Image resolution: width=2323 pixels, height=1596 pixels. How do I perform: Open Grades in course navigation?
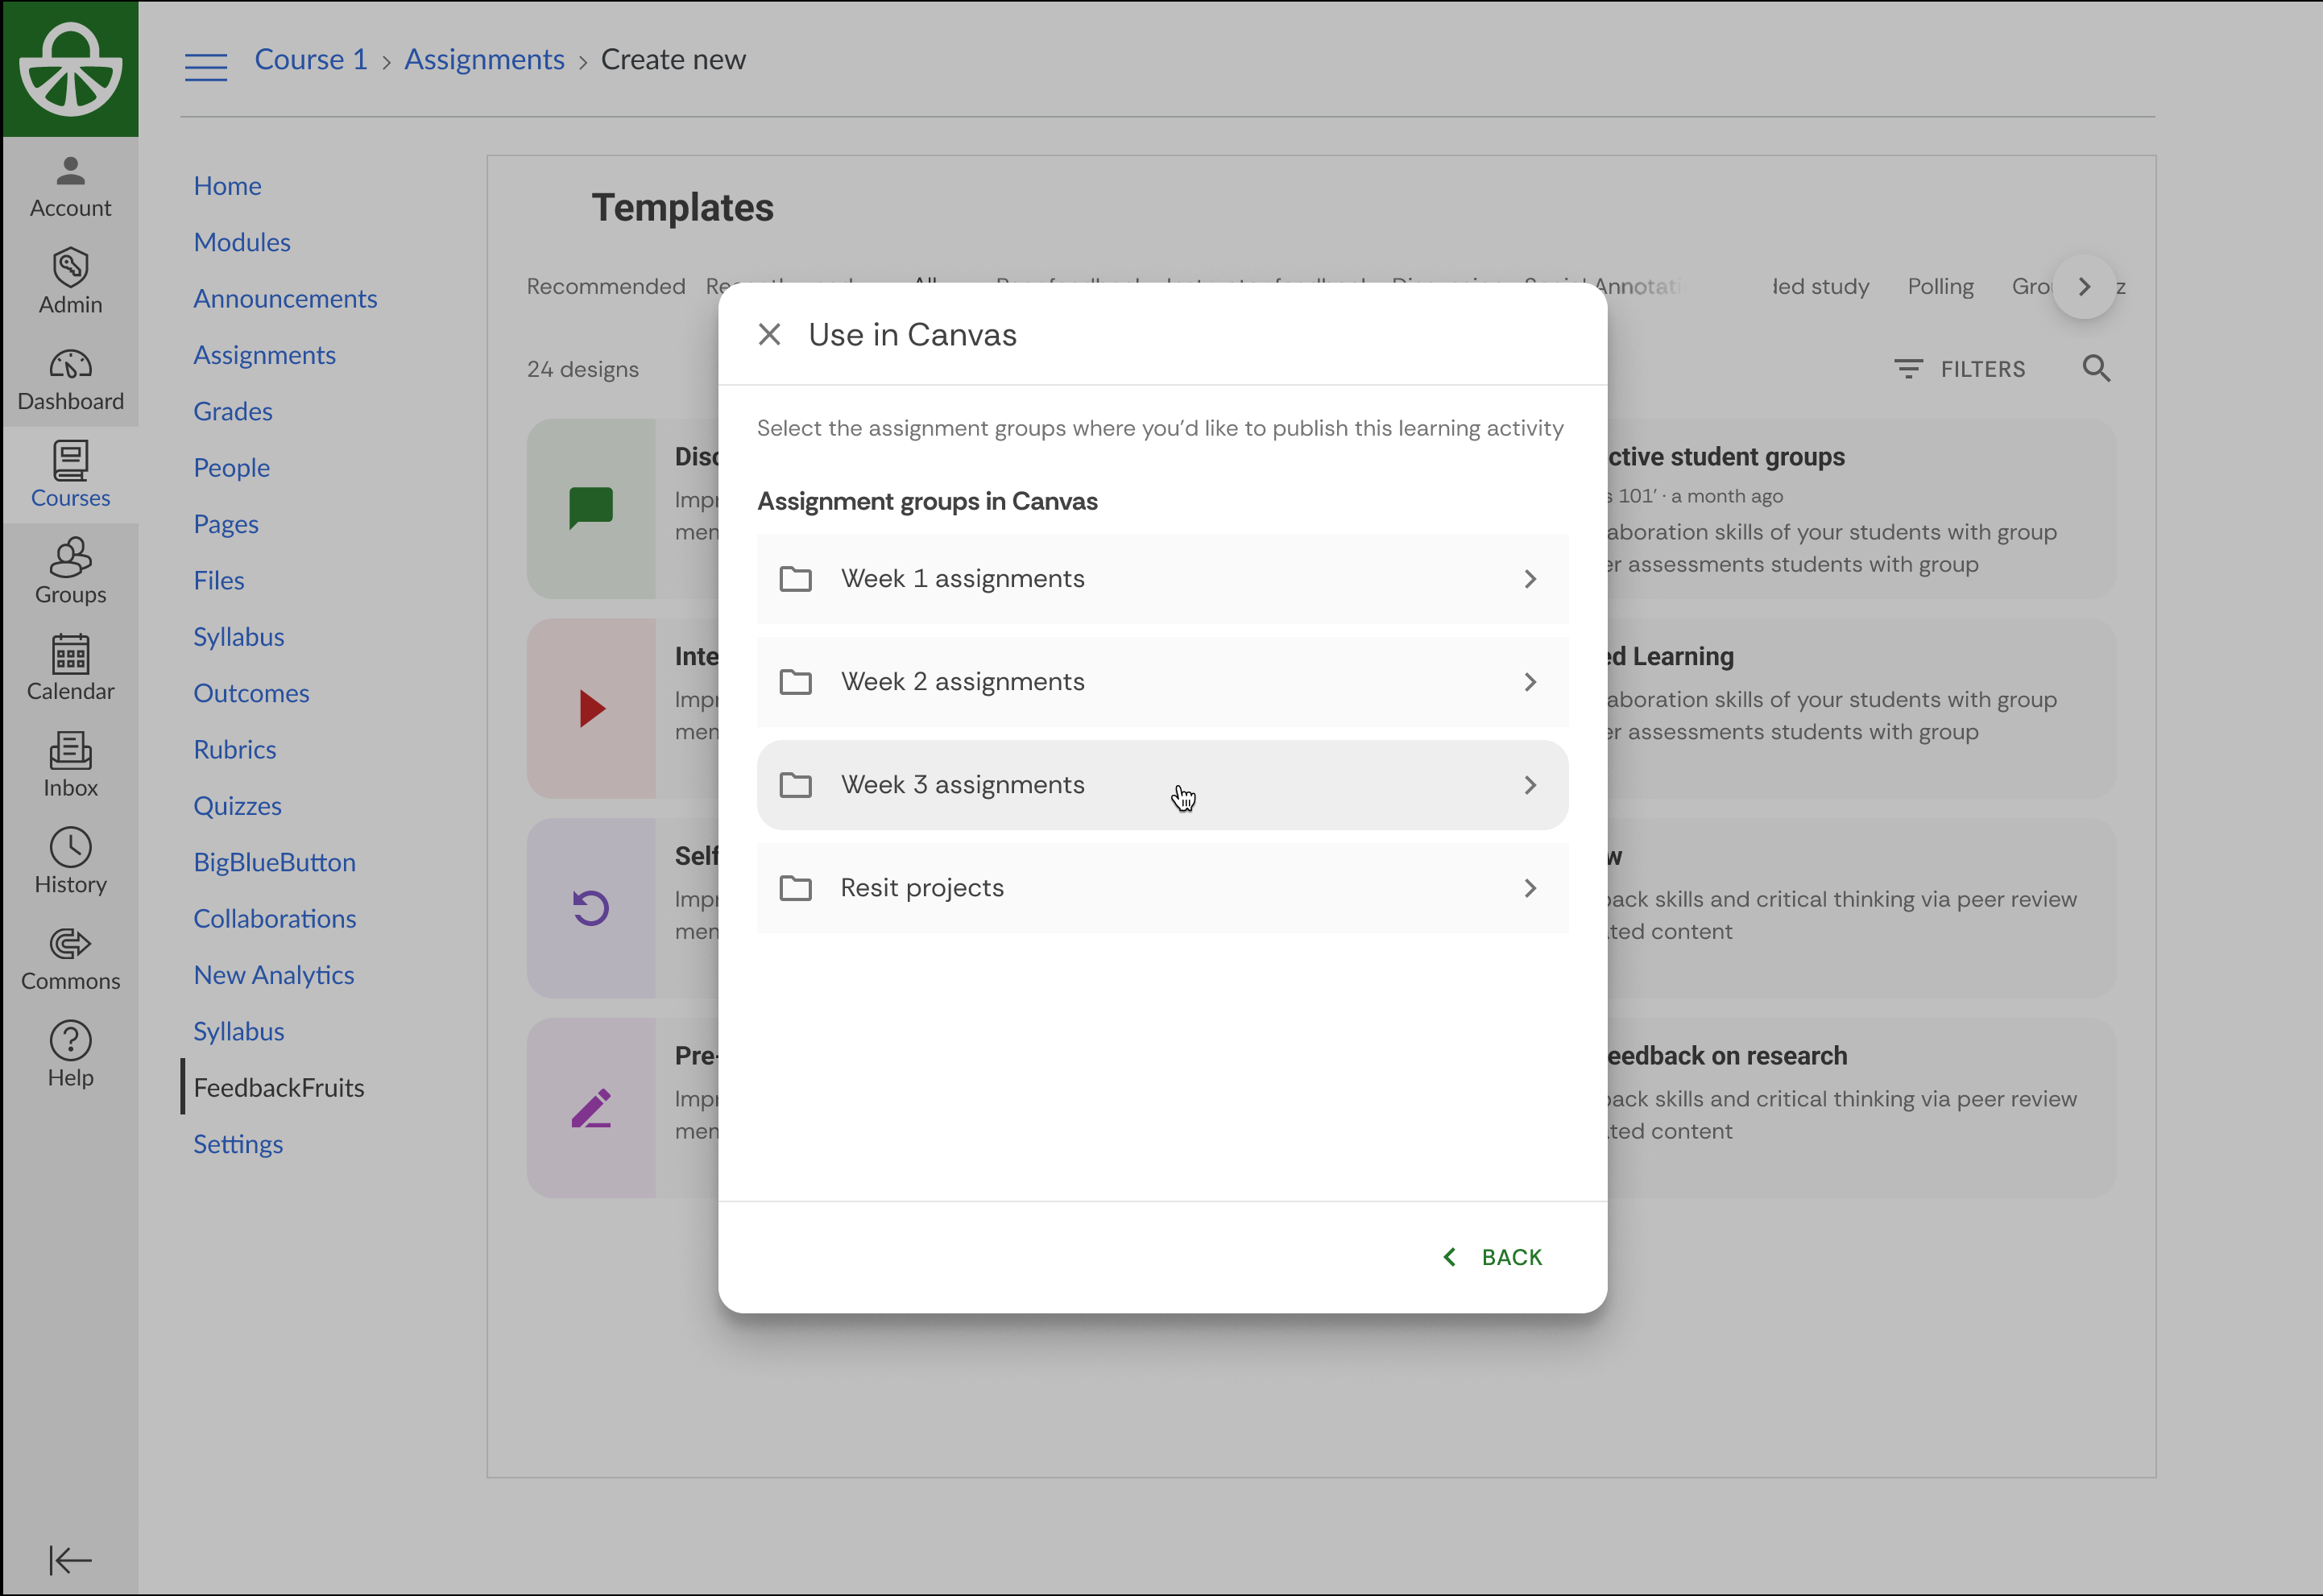click(x=233, y=411)
